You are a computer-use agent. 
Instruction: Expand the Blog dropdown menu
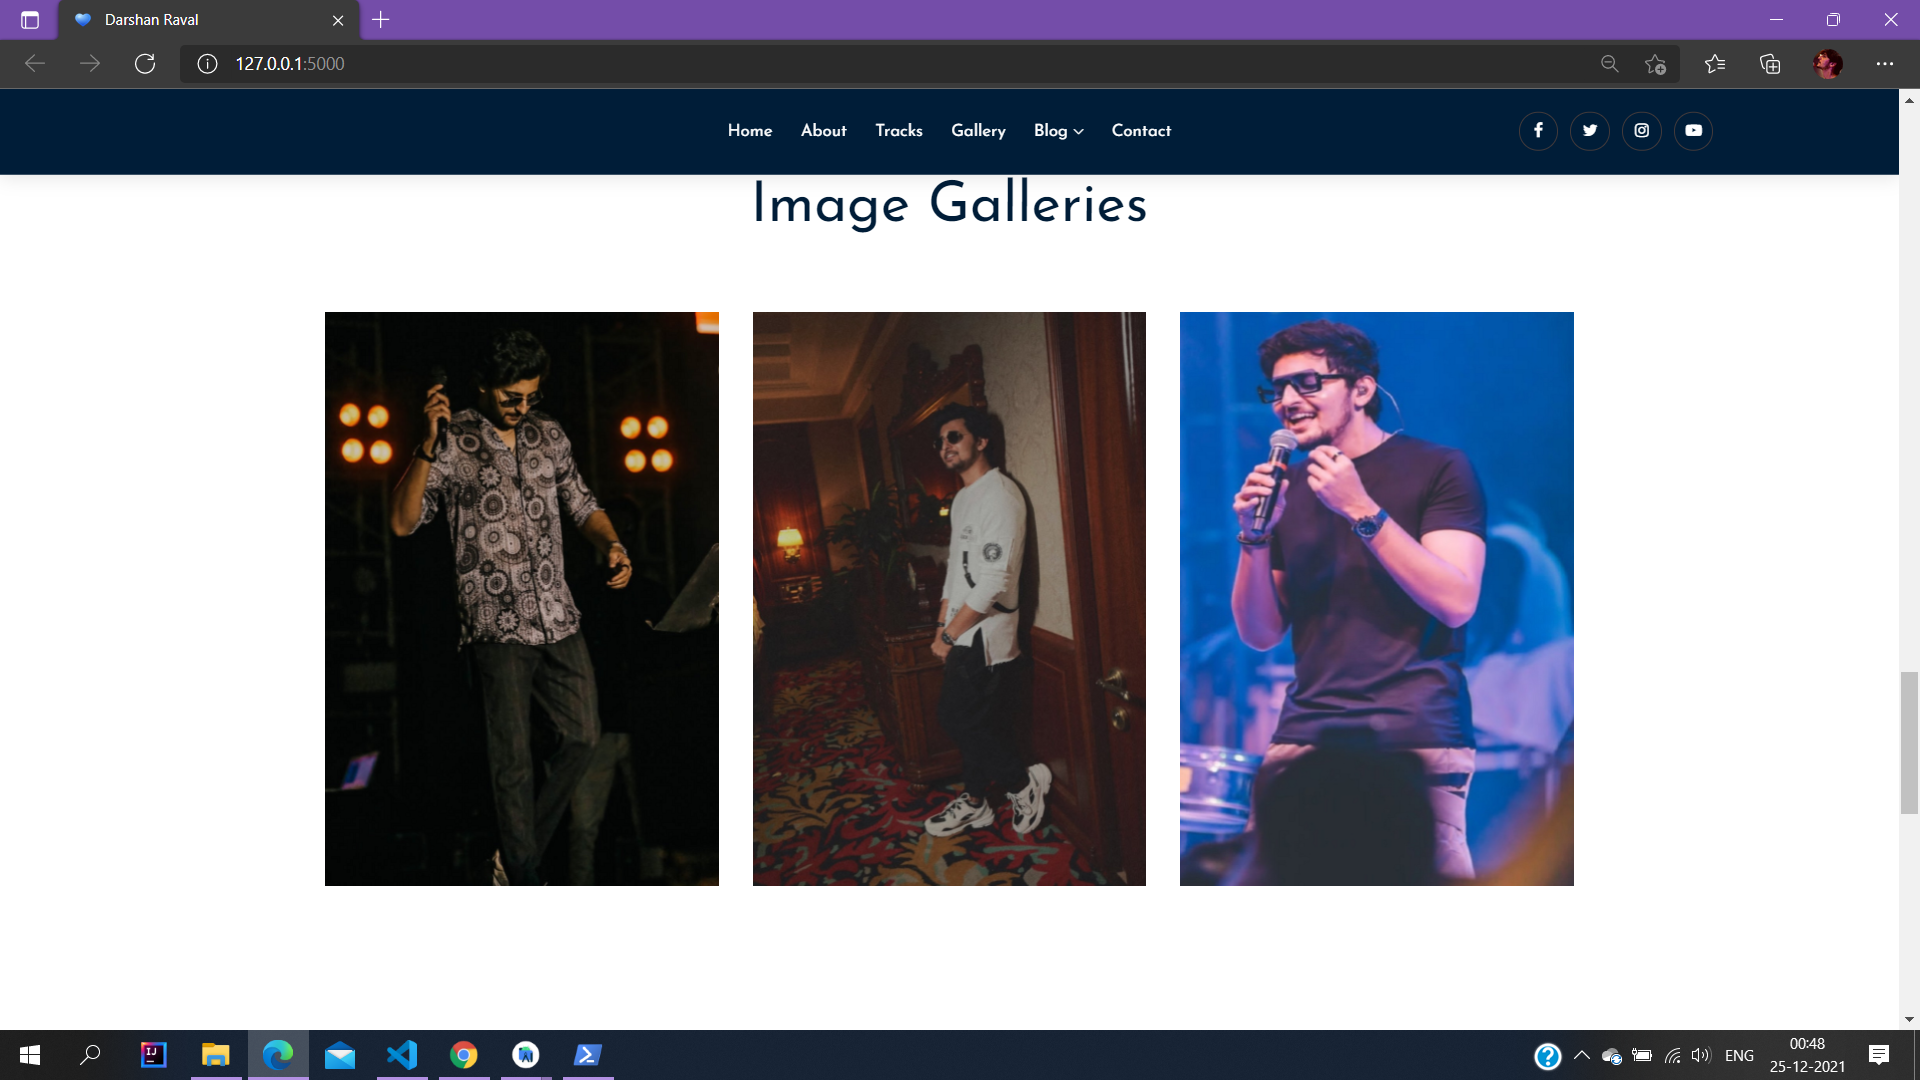click(x=1058, y=131)
